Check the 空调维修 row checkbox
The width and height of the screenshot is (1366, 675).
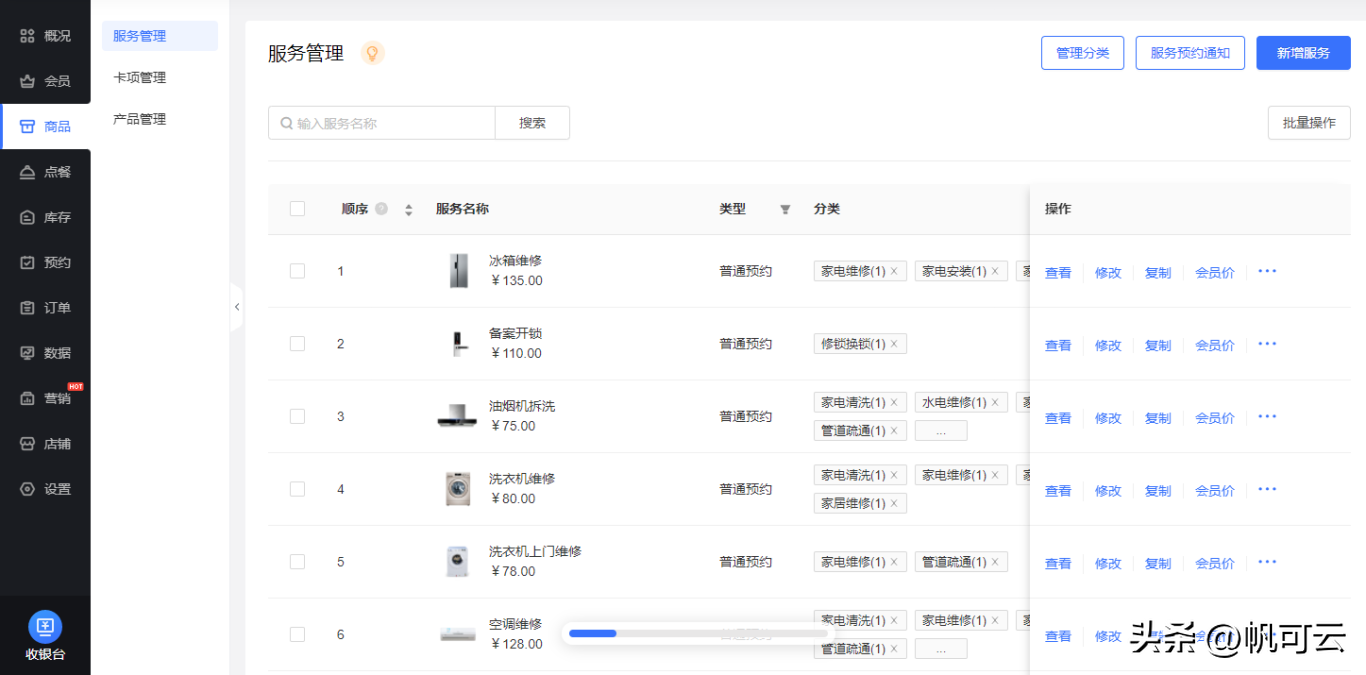[297, 634]
